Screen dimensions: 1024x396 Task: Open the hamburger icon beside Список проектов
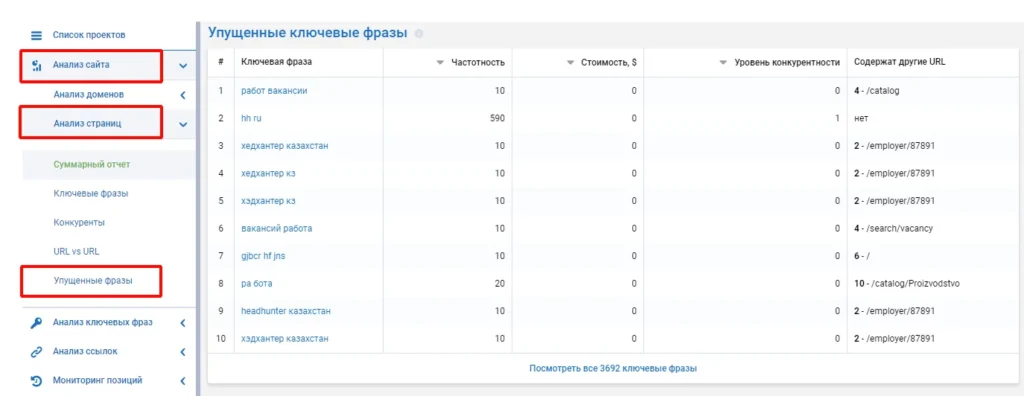(x=36, y=35)
